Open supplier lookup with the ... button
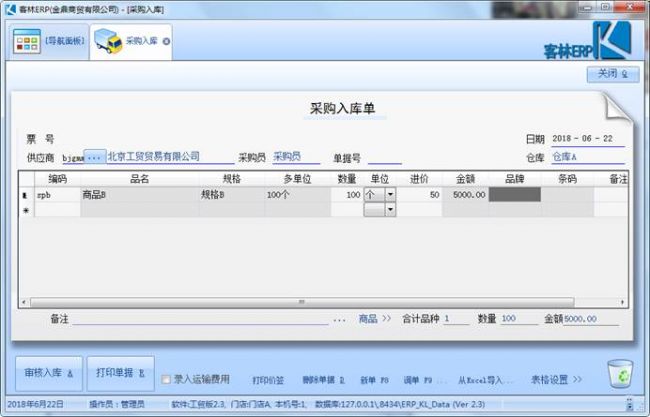Viewport: 650px width, 417px height. (x=94, y=157)
